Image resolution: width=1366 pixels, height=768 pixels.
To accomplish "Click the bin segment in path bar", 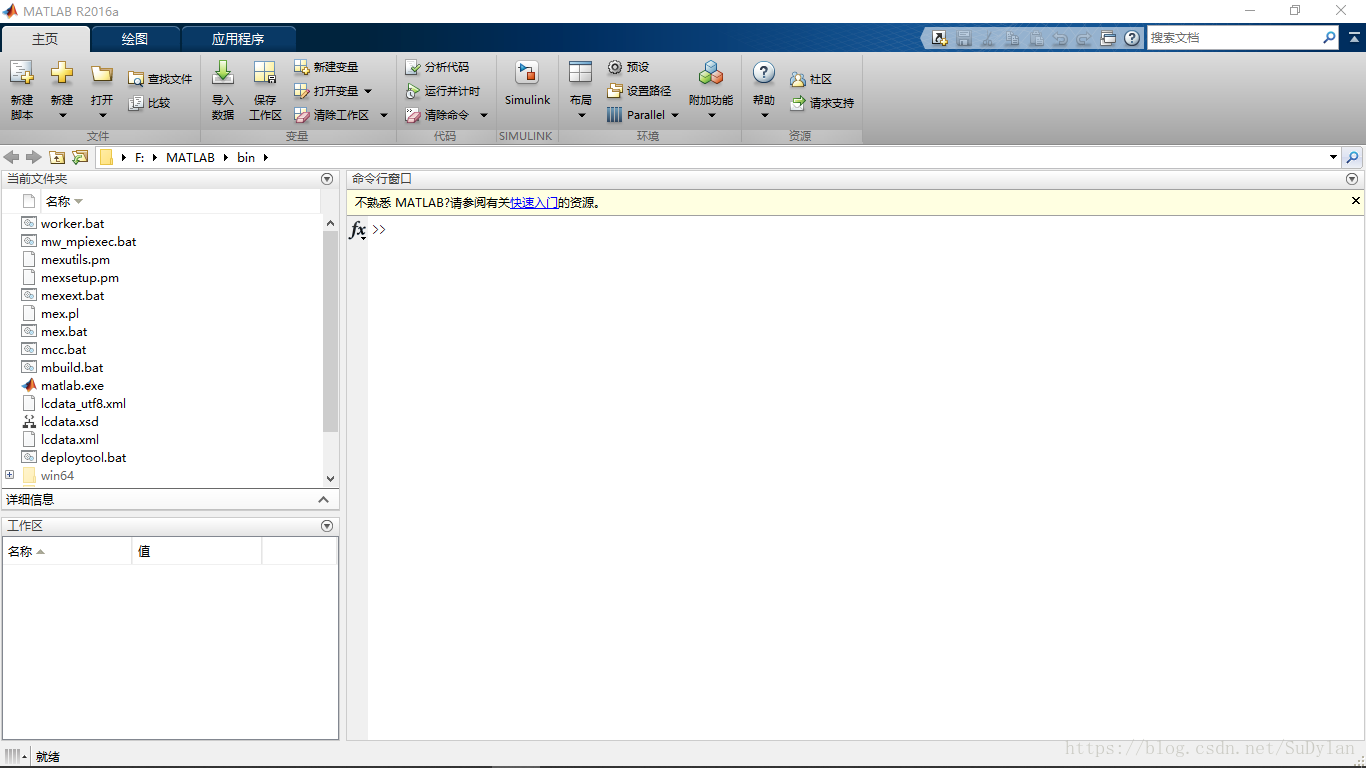I will tap(246, 158).
